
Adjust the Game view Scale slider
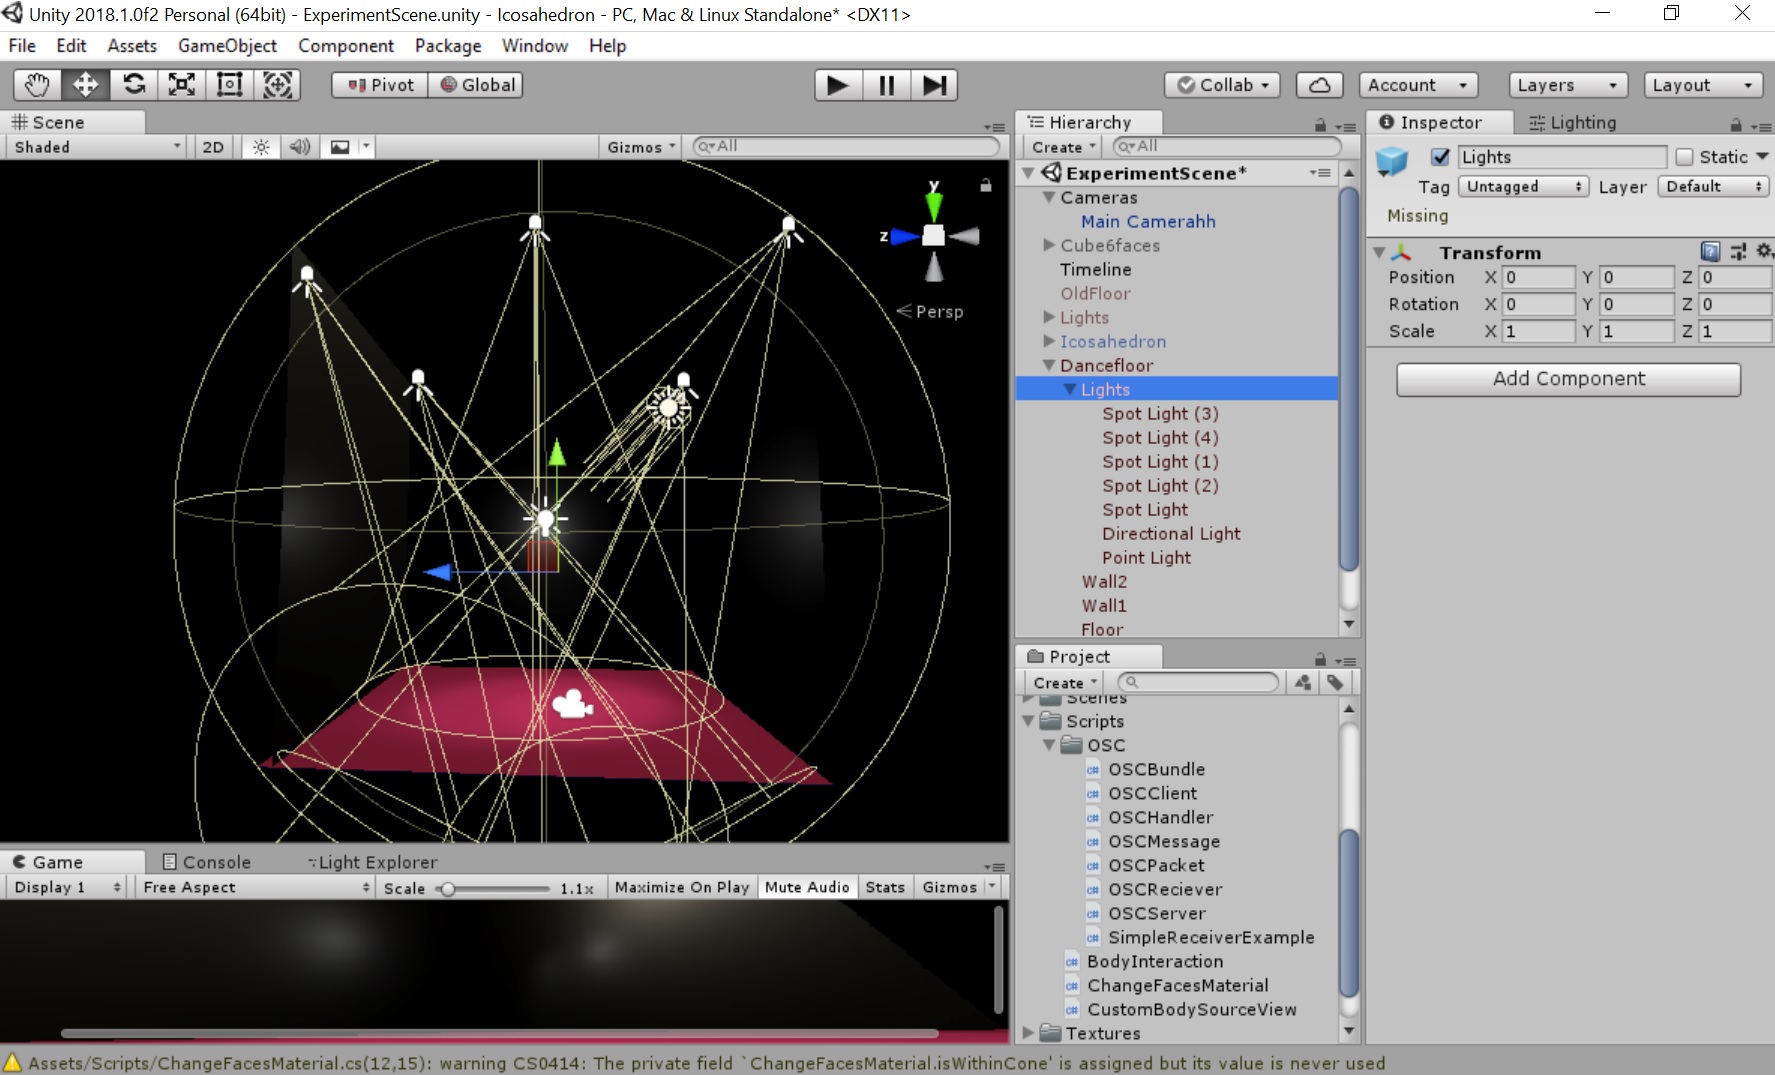[449, 888]
